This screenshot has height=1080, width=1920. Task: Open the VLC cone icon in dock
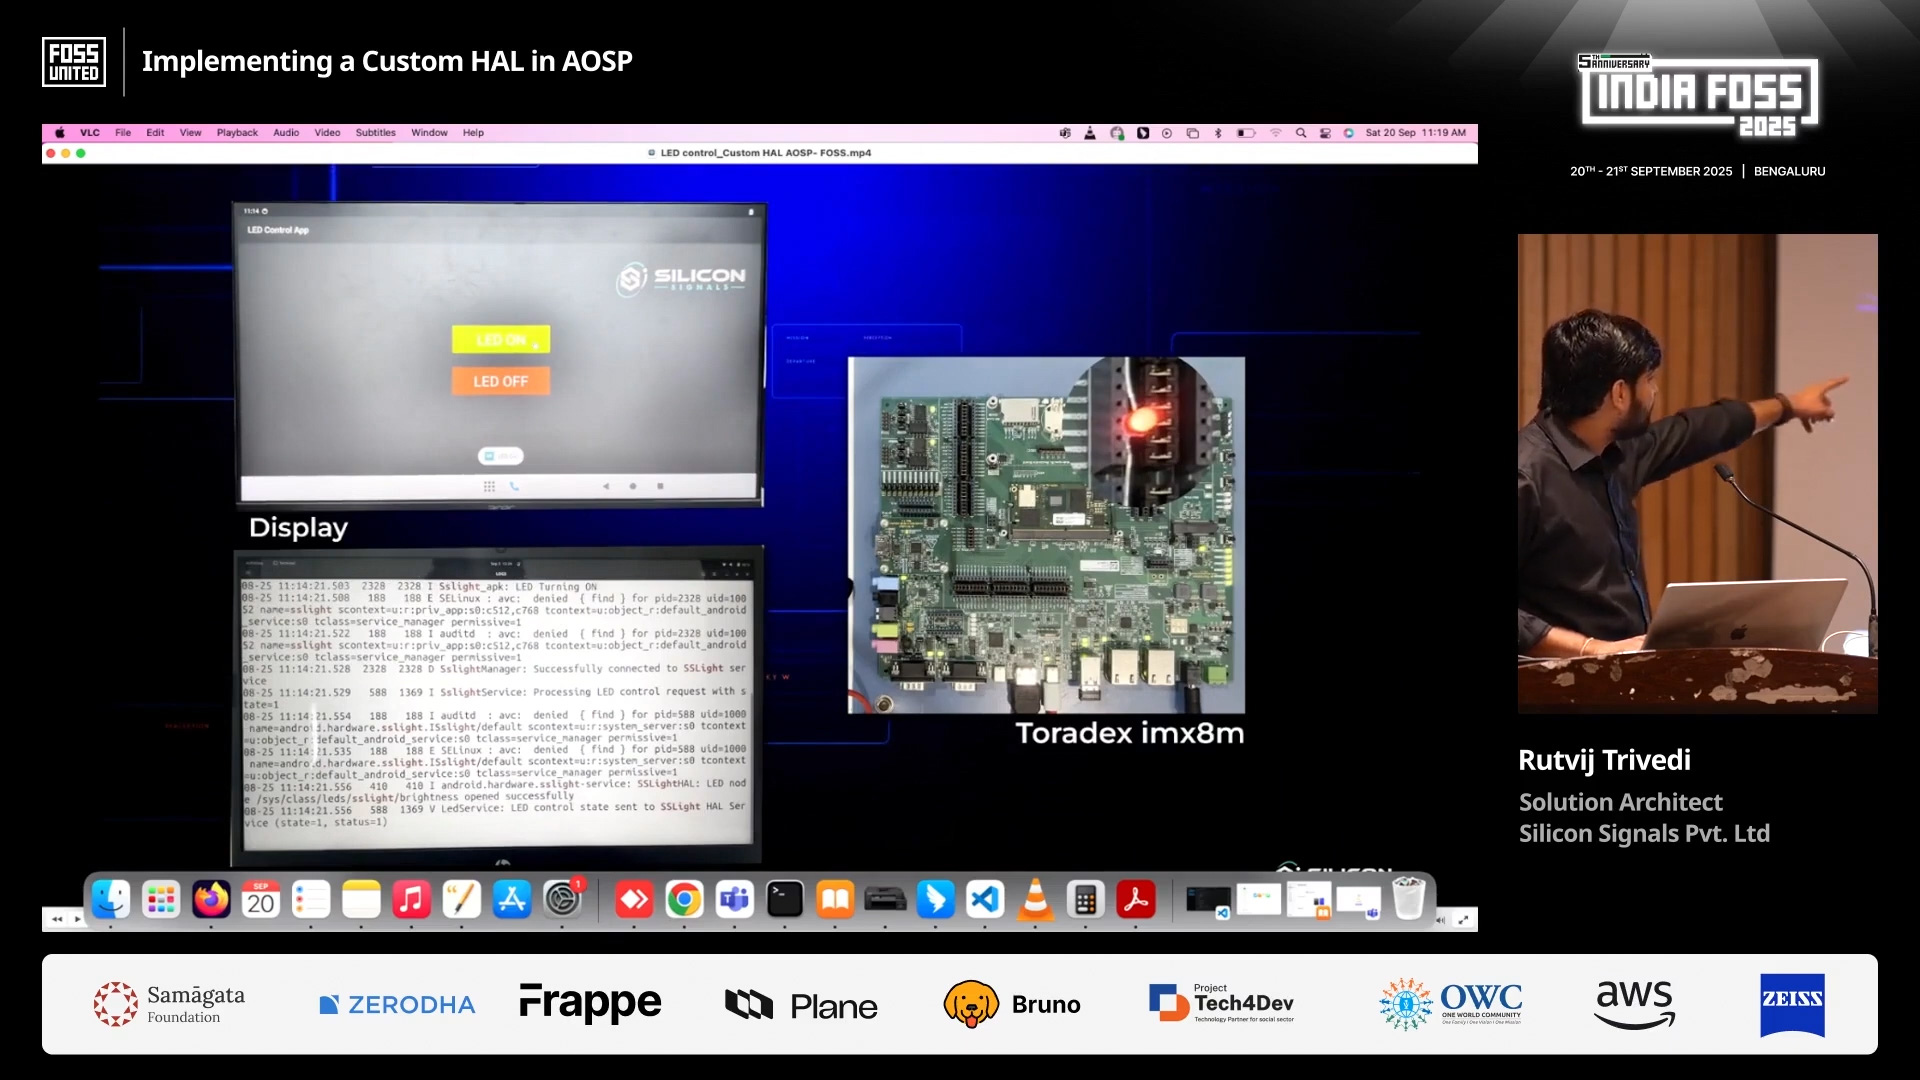click(x=1035, y=900)
